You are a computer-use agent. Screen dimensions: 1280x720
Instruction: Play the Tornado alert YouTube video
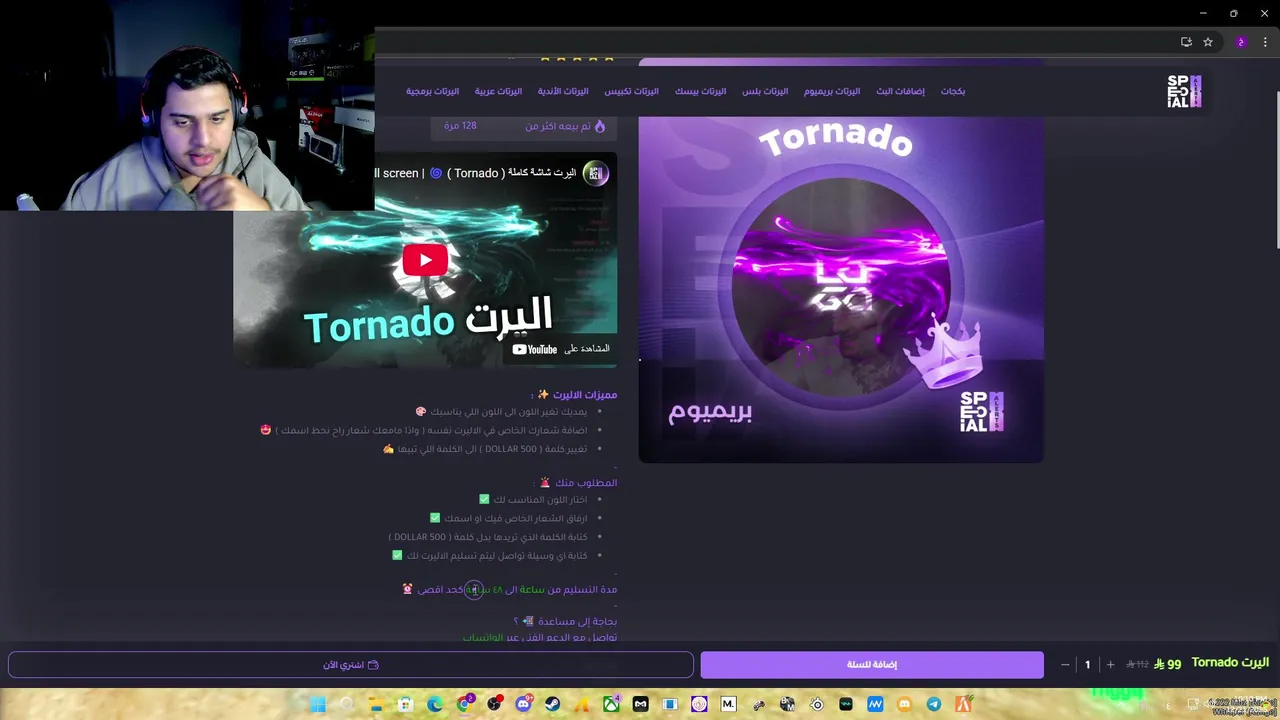coord(425,261)
